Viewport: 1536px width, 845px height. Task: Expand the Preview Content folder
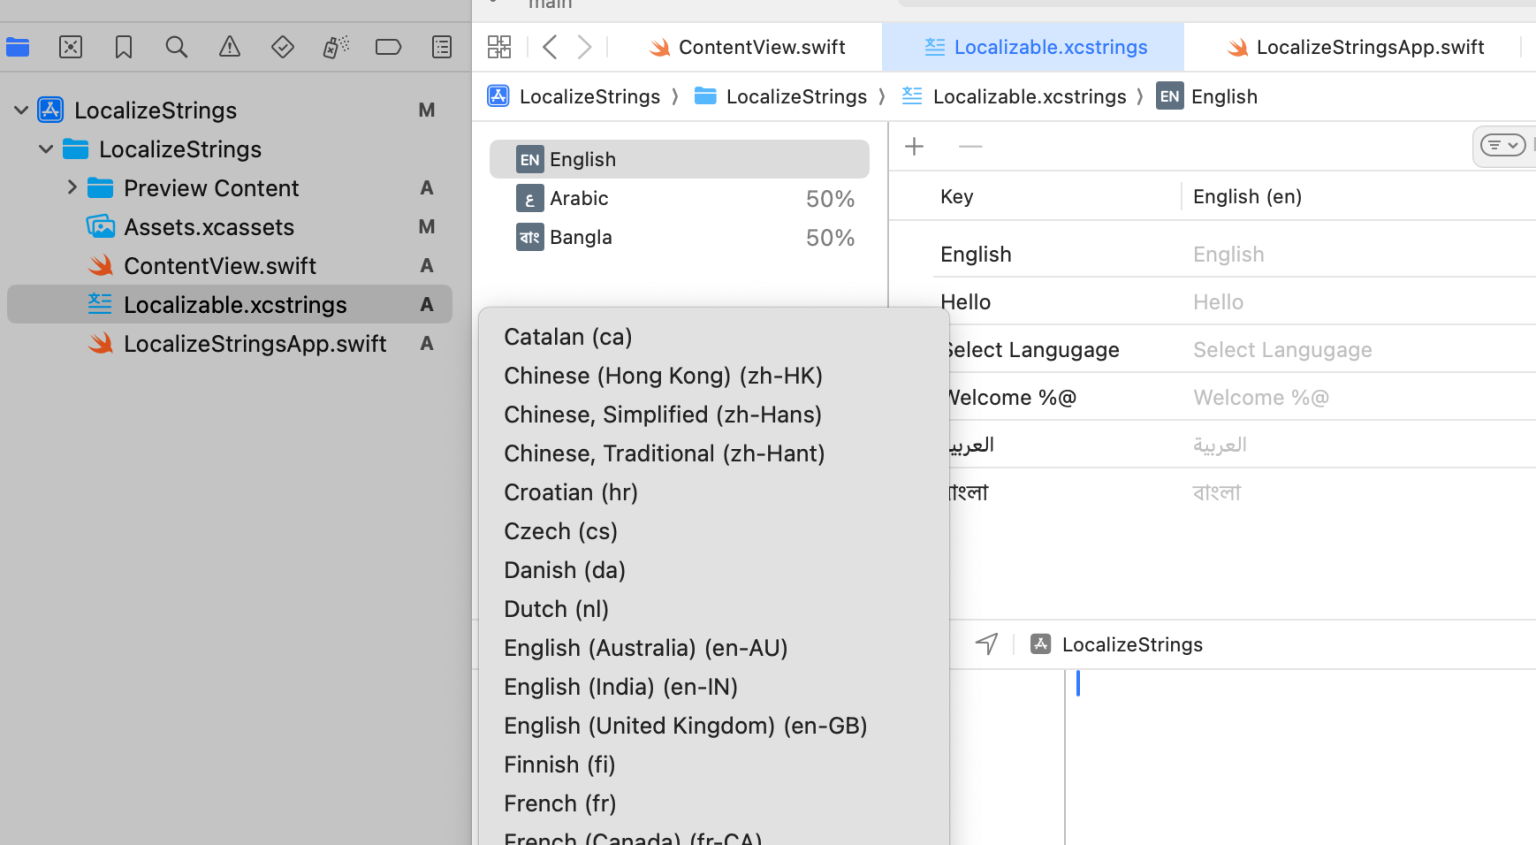point(71,187)
